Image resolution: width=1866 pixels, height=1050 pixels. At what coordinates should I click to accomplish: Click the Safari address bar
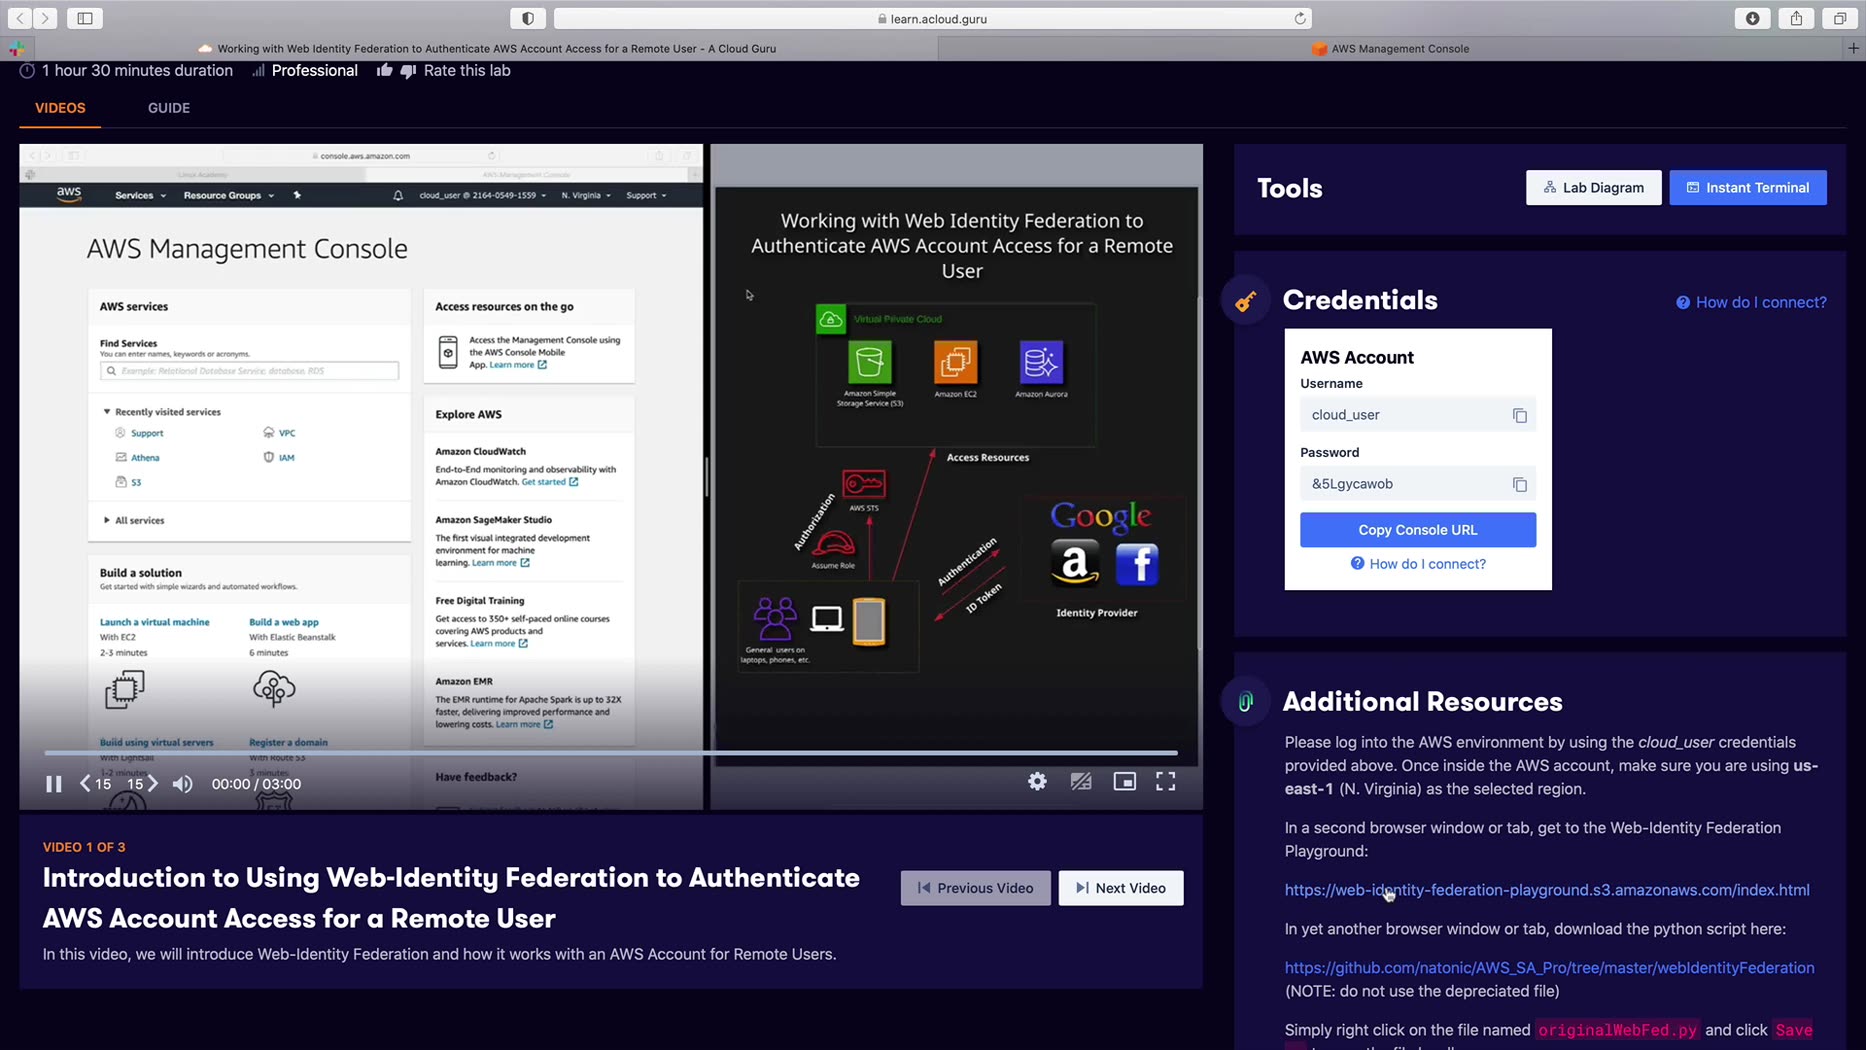click(932, 18)
